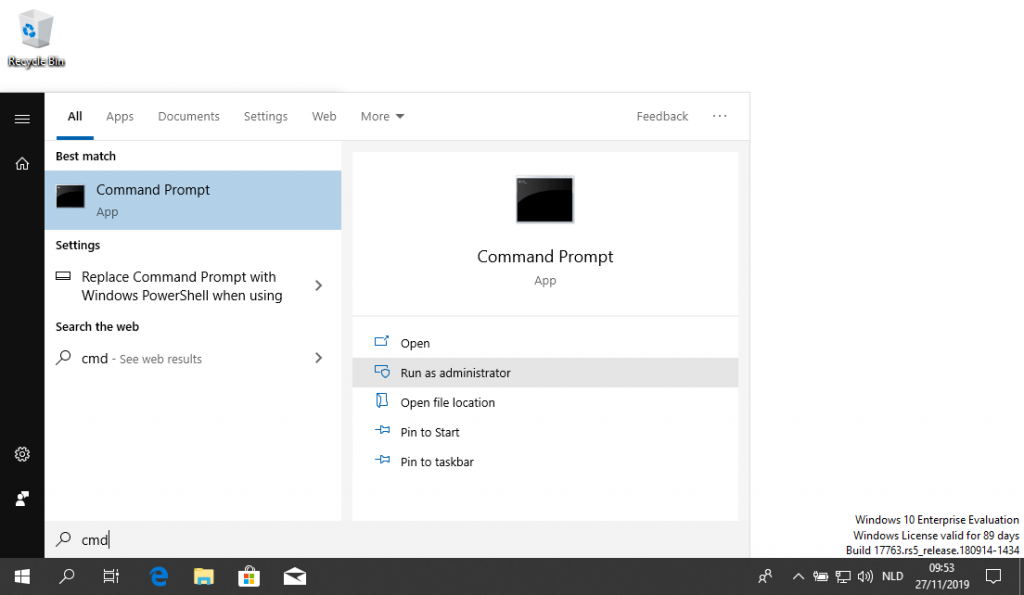Image resolution: width=1024 pixels, height=595 pixels.
Task: Click the taskbar Search magnifier icon
Action: pos(67,577)
